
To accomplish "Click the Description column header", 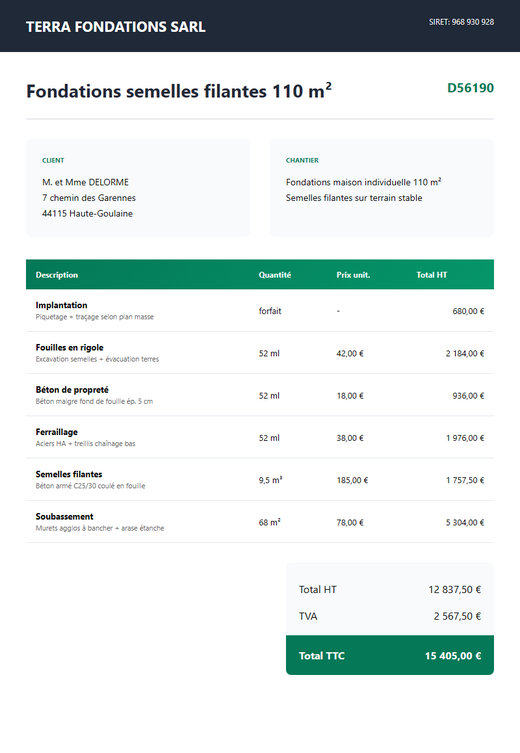I will click(57, 275).
